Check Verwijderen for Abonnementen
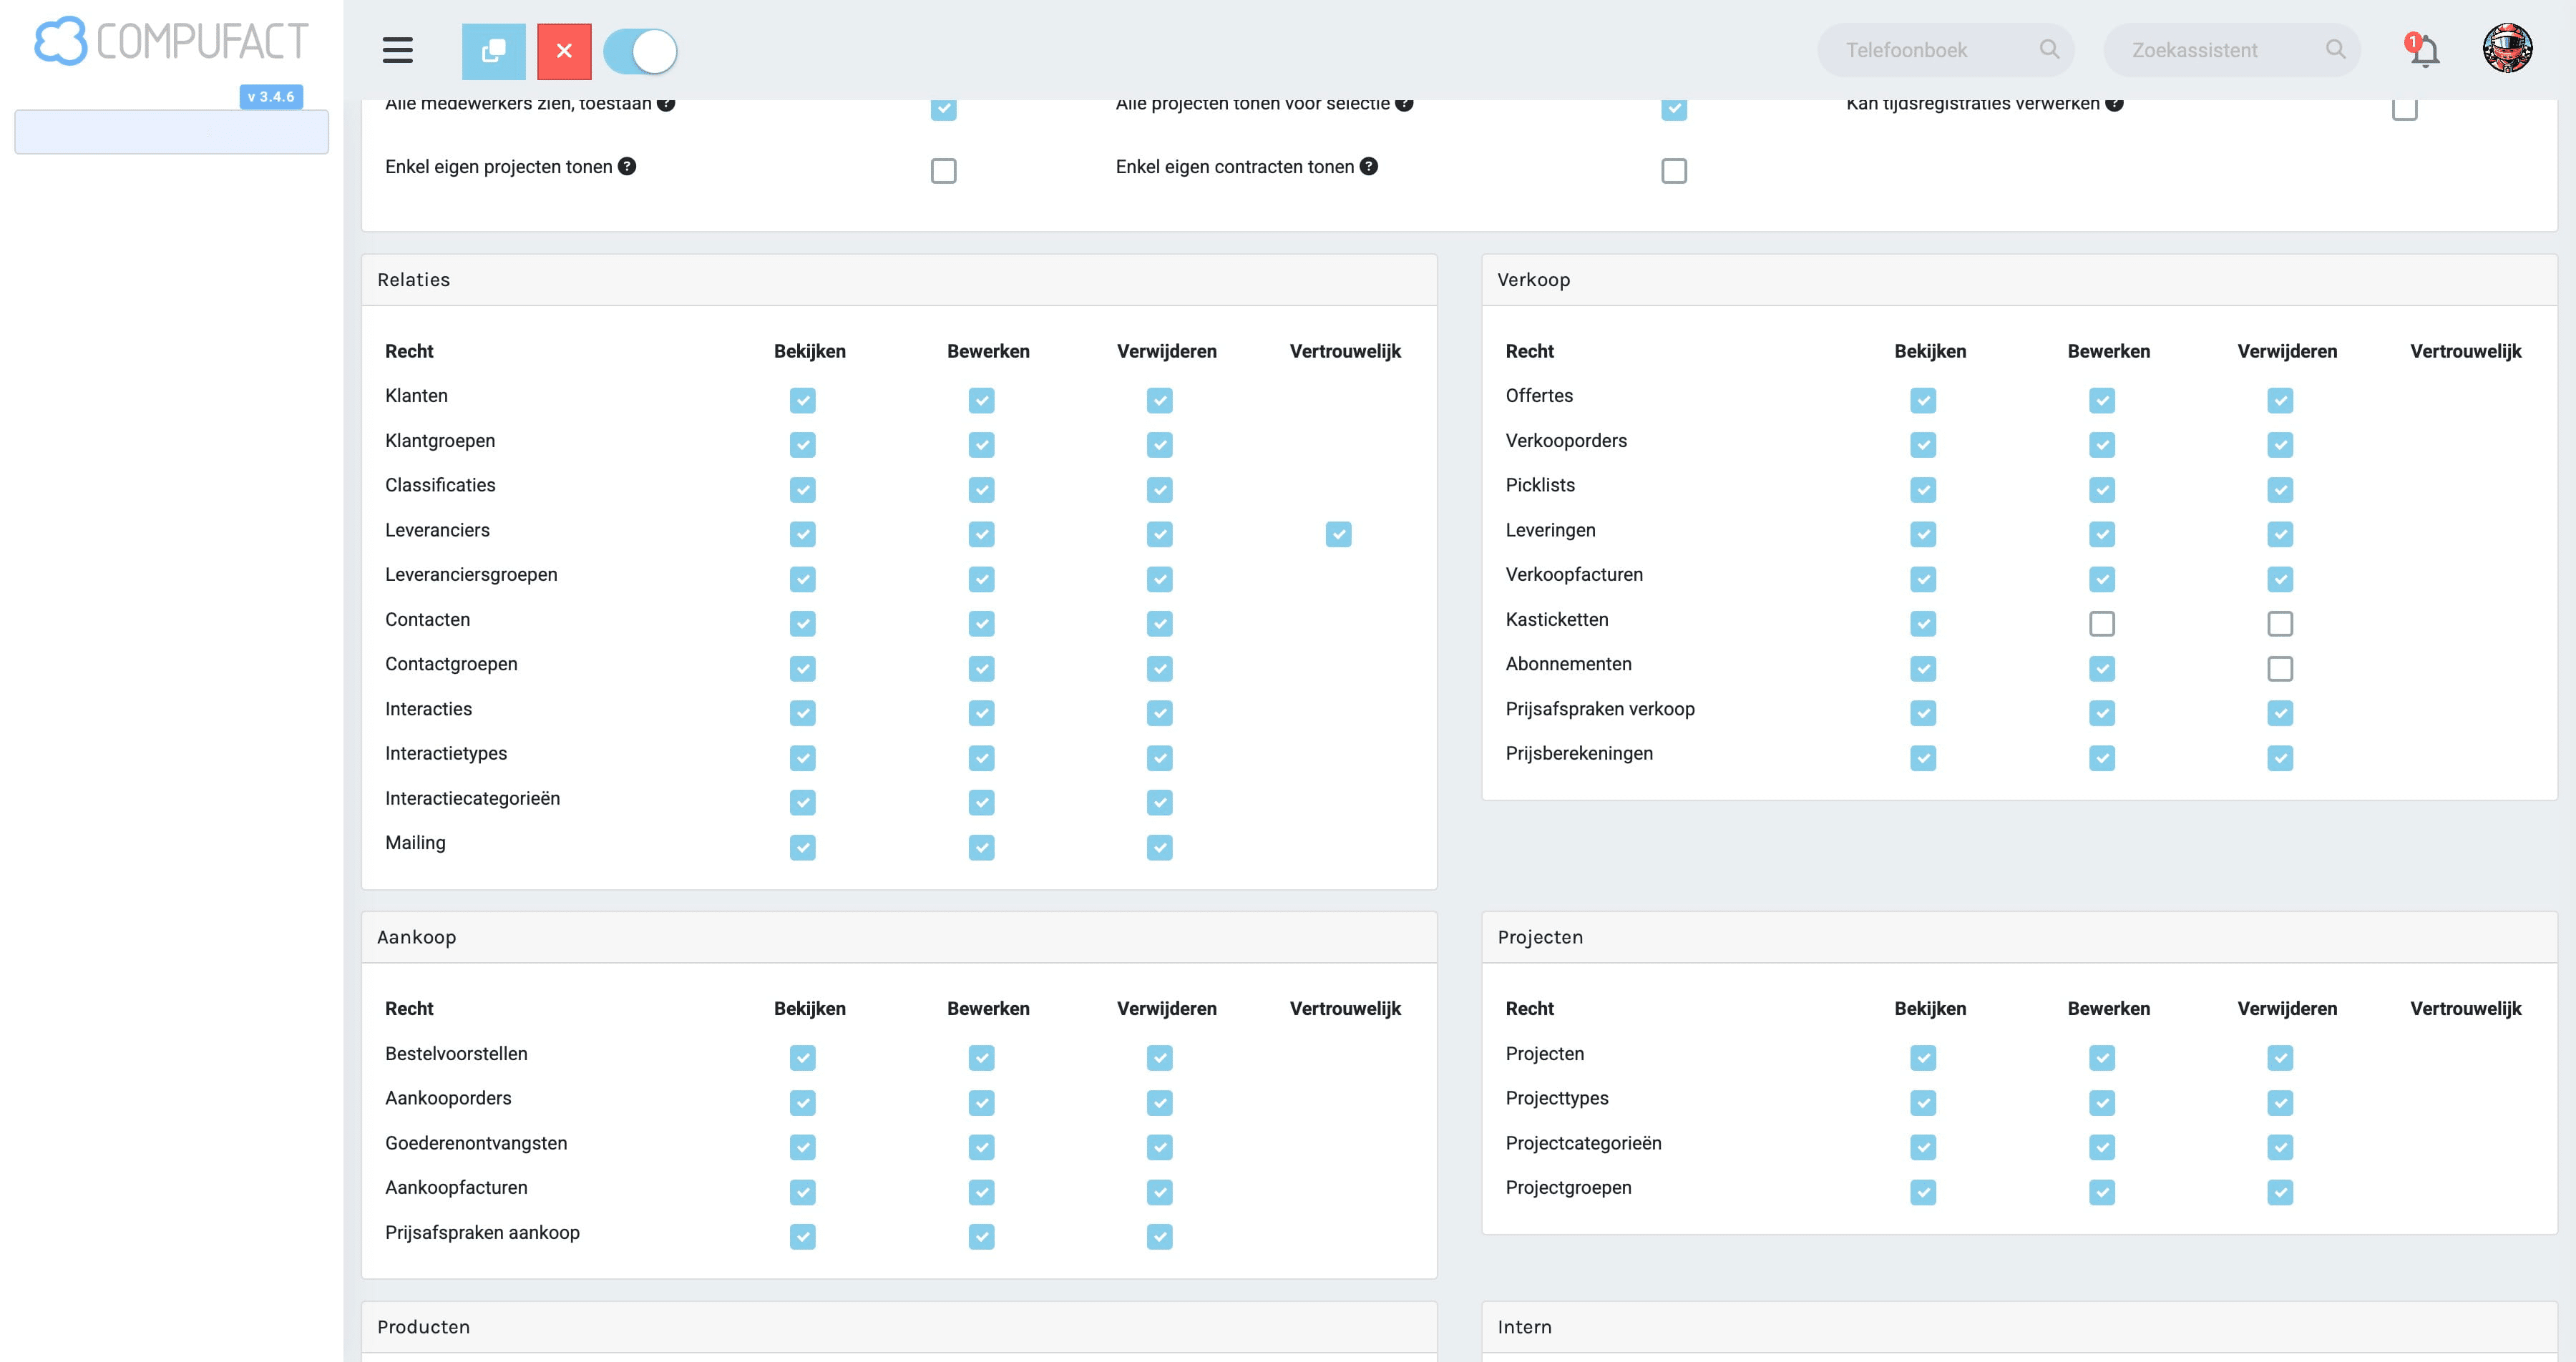 coord(2280,668)
